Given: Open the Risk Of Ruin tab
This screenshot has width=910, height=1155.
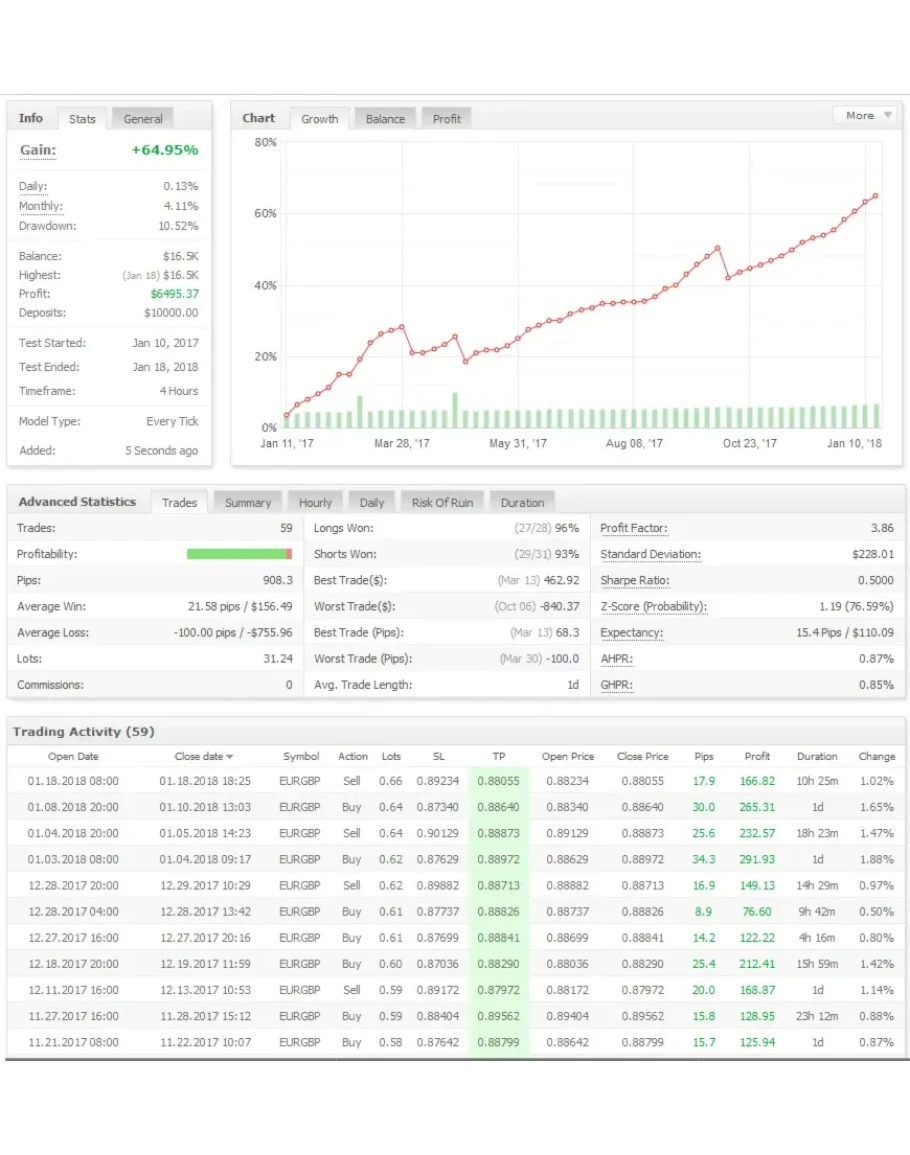Looking at the screenshot, I should coord(442,503).
